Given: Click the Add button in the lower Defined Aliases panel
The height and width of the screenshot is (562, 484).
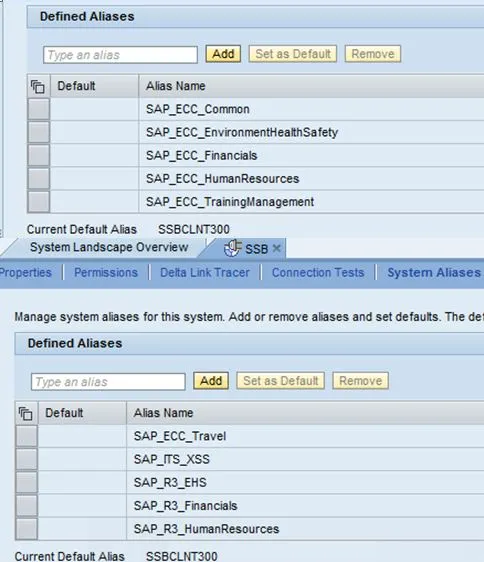Looking at the screenshot, I should 211,381.
